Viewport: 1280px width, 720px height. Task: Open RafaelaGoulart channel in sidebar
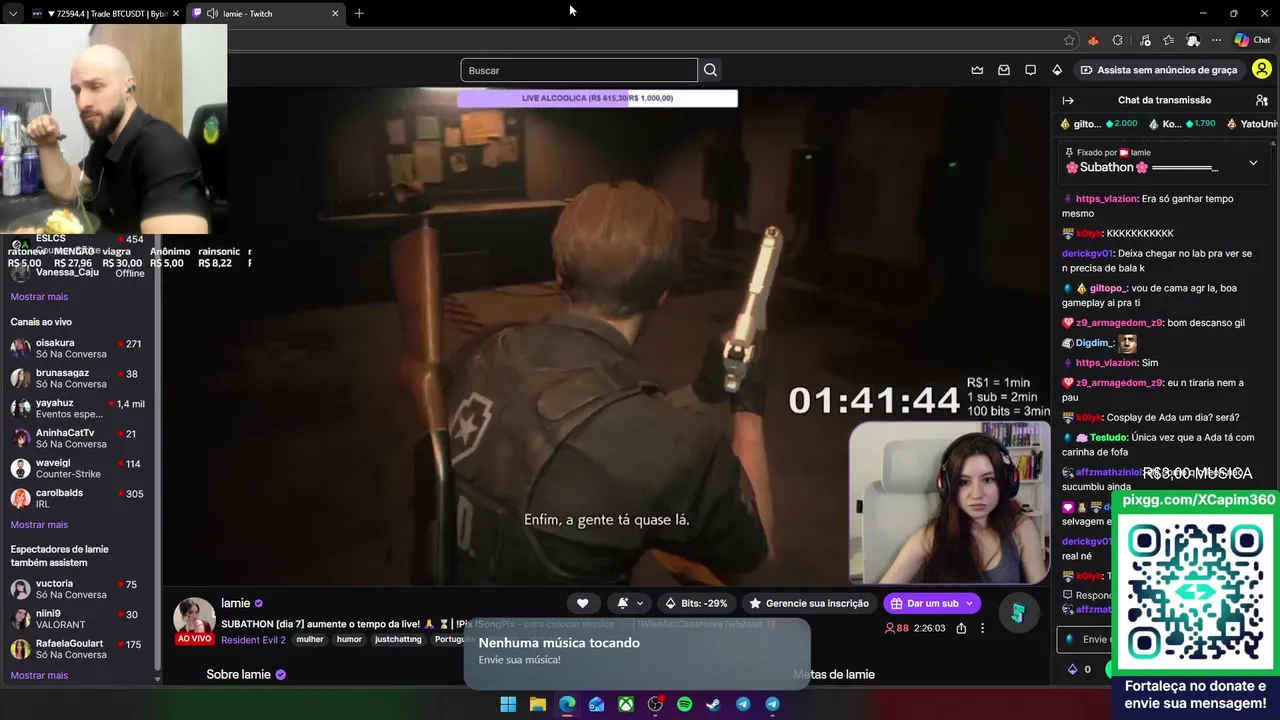80,649
